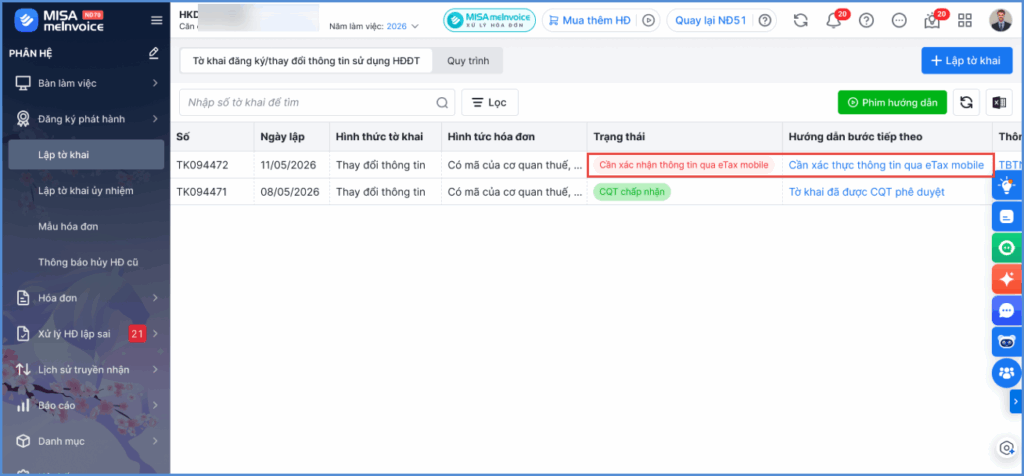Viewport: 1024px width, 476px height.
Task: Open Tờ khai đã được CQT phê duyệt link
Action: [x=867, y=192]
